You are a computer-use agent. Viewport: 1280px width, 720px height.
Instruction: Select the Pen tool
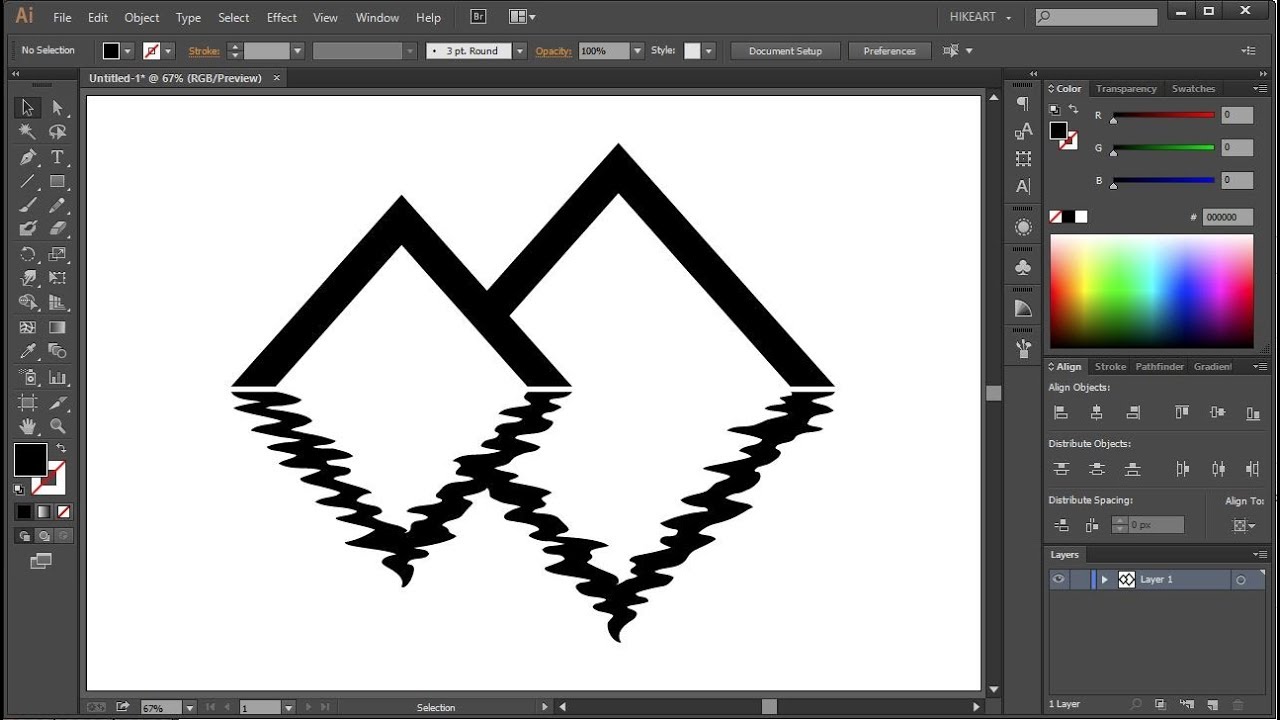(28, 157)
